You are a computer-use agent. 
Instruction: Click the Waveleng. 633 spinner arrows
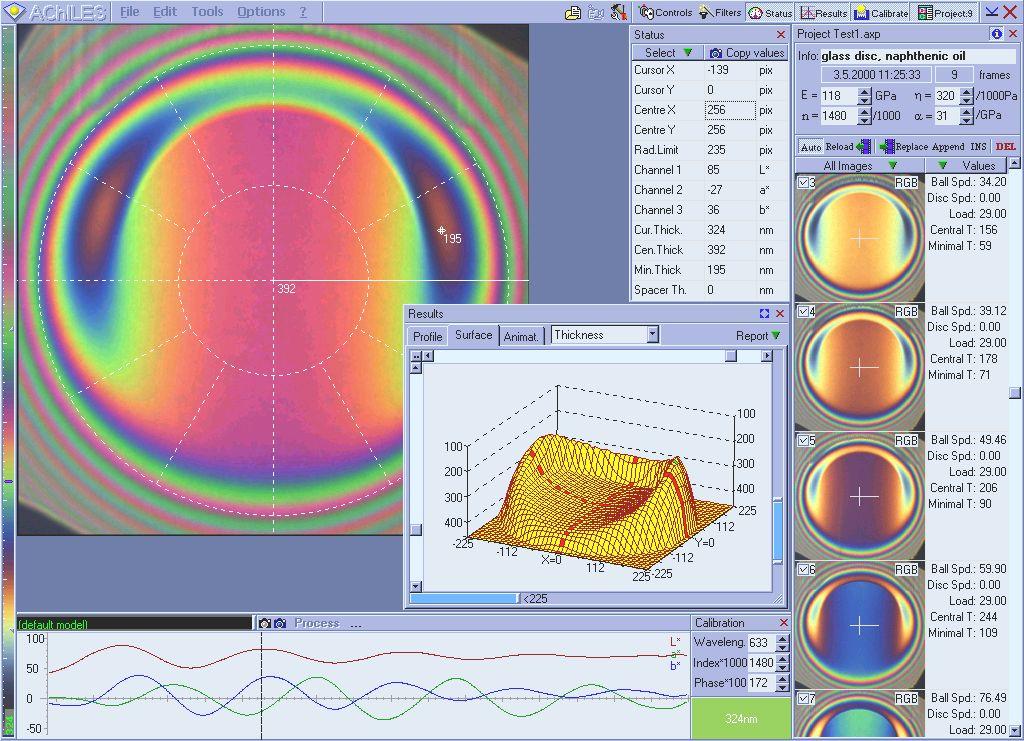(x=782, y=643)
